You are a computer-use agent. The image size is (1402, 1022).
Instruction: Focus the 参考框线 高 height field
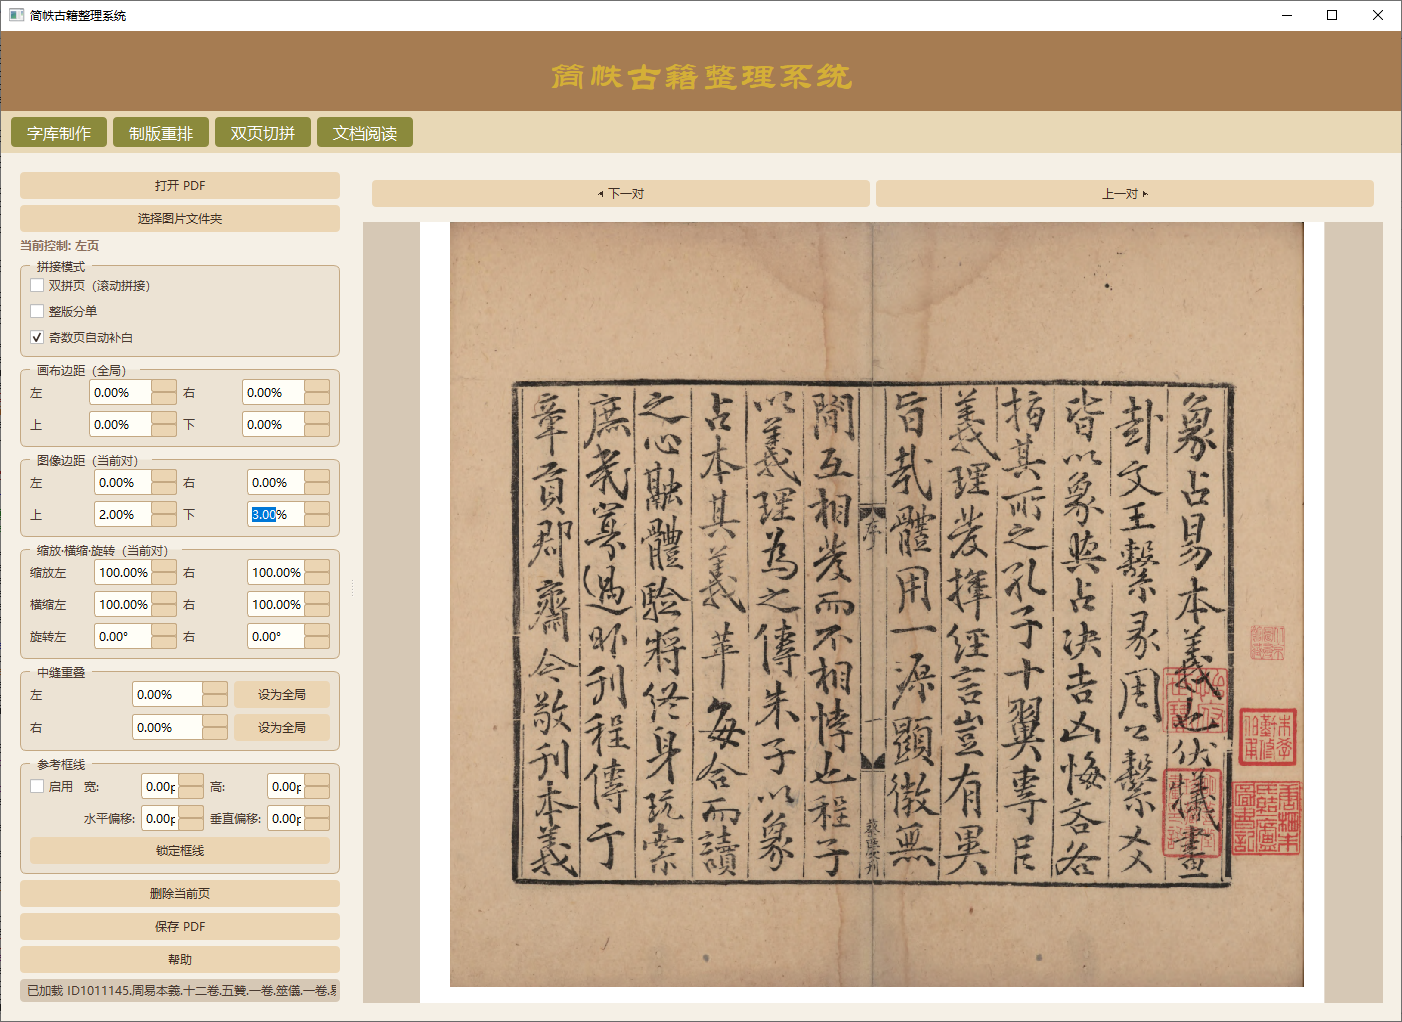[287, 787]
